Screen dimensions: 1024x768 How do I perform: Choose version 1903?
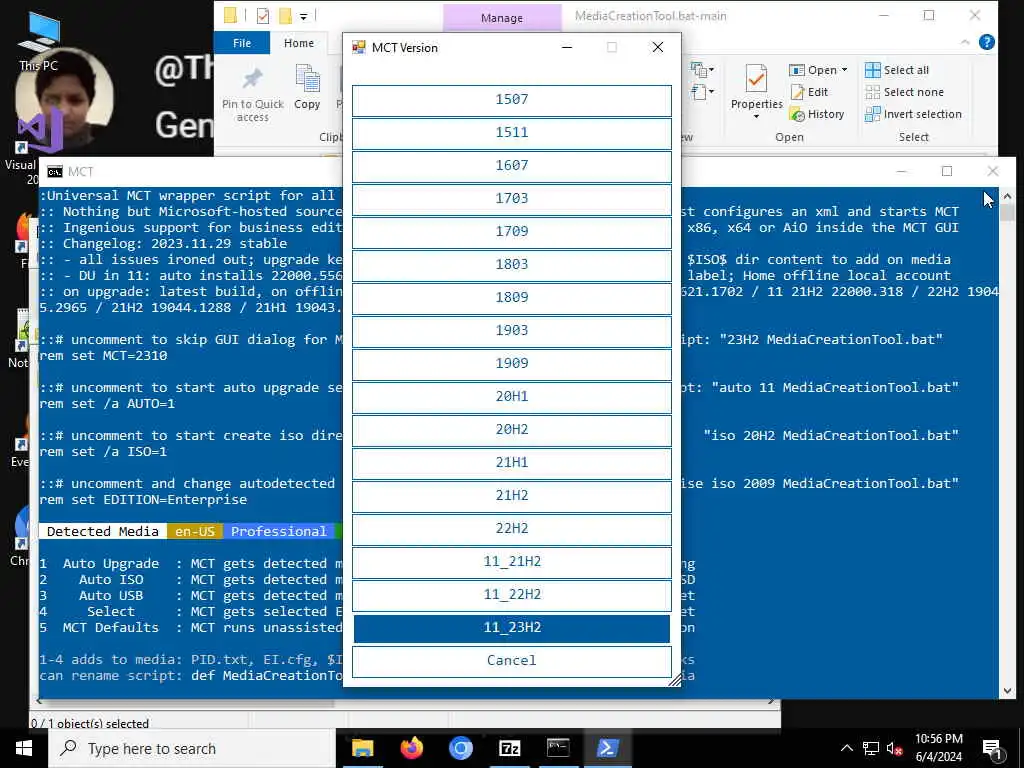(511, 331)
